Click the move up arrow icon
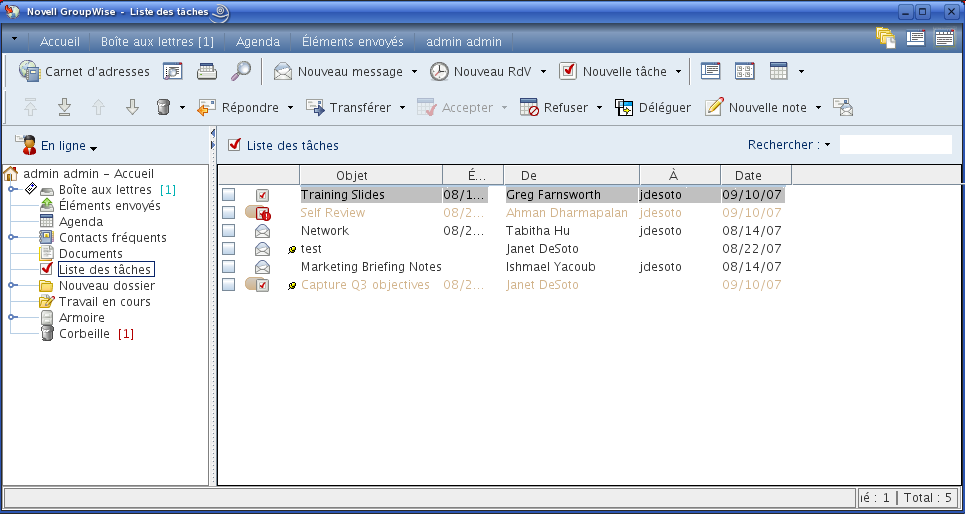This screenshot has width=966, height=514. coord(98,107)
